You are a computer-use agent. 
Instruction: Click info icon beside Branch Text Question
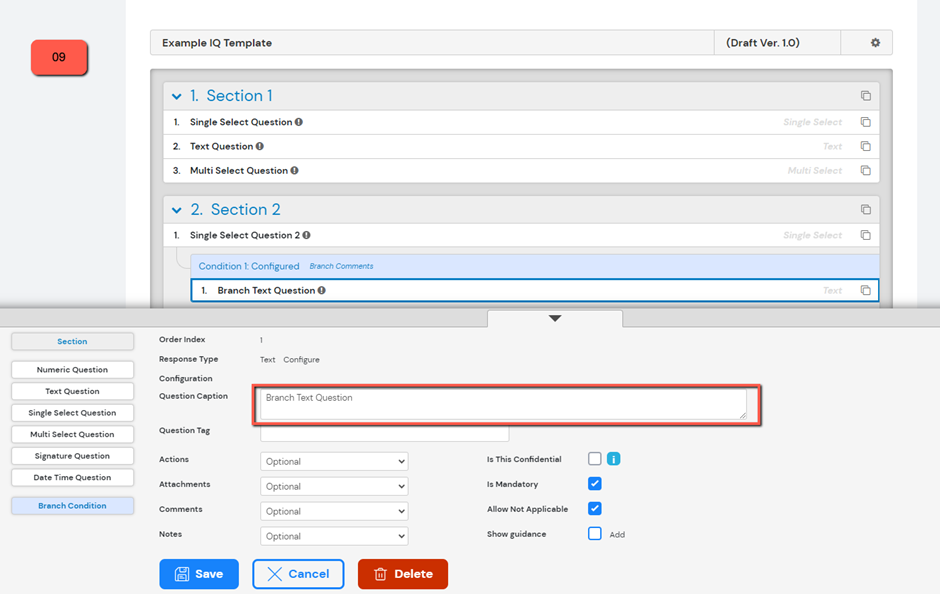point(322,291)
